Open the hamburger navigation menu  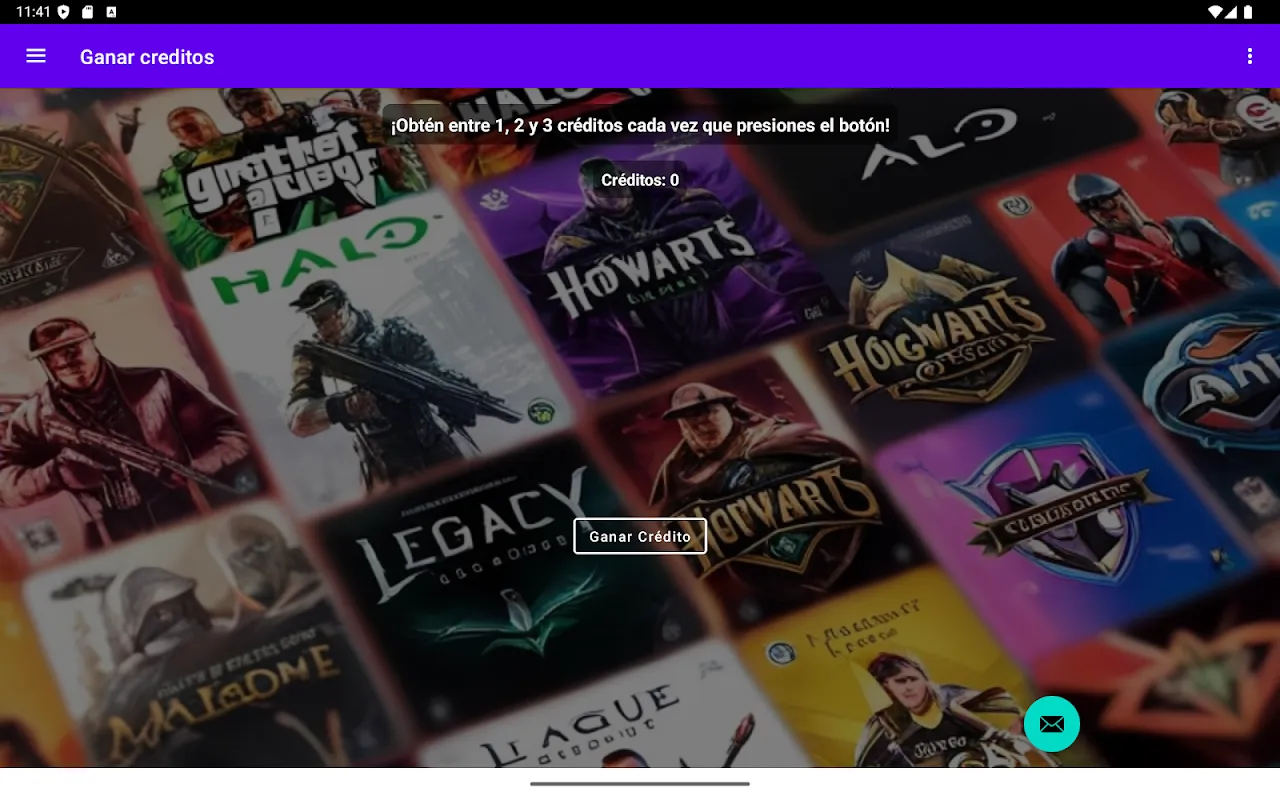(x=36, y=56)
